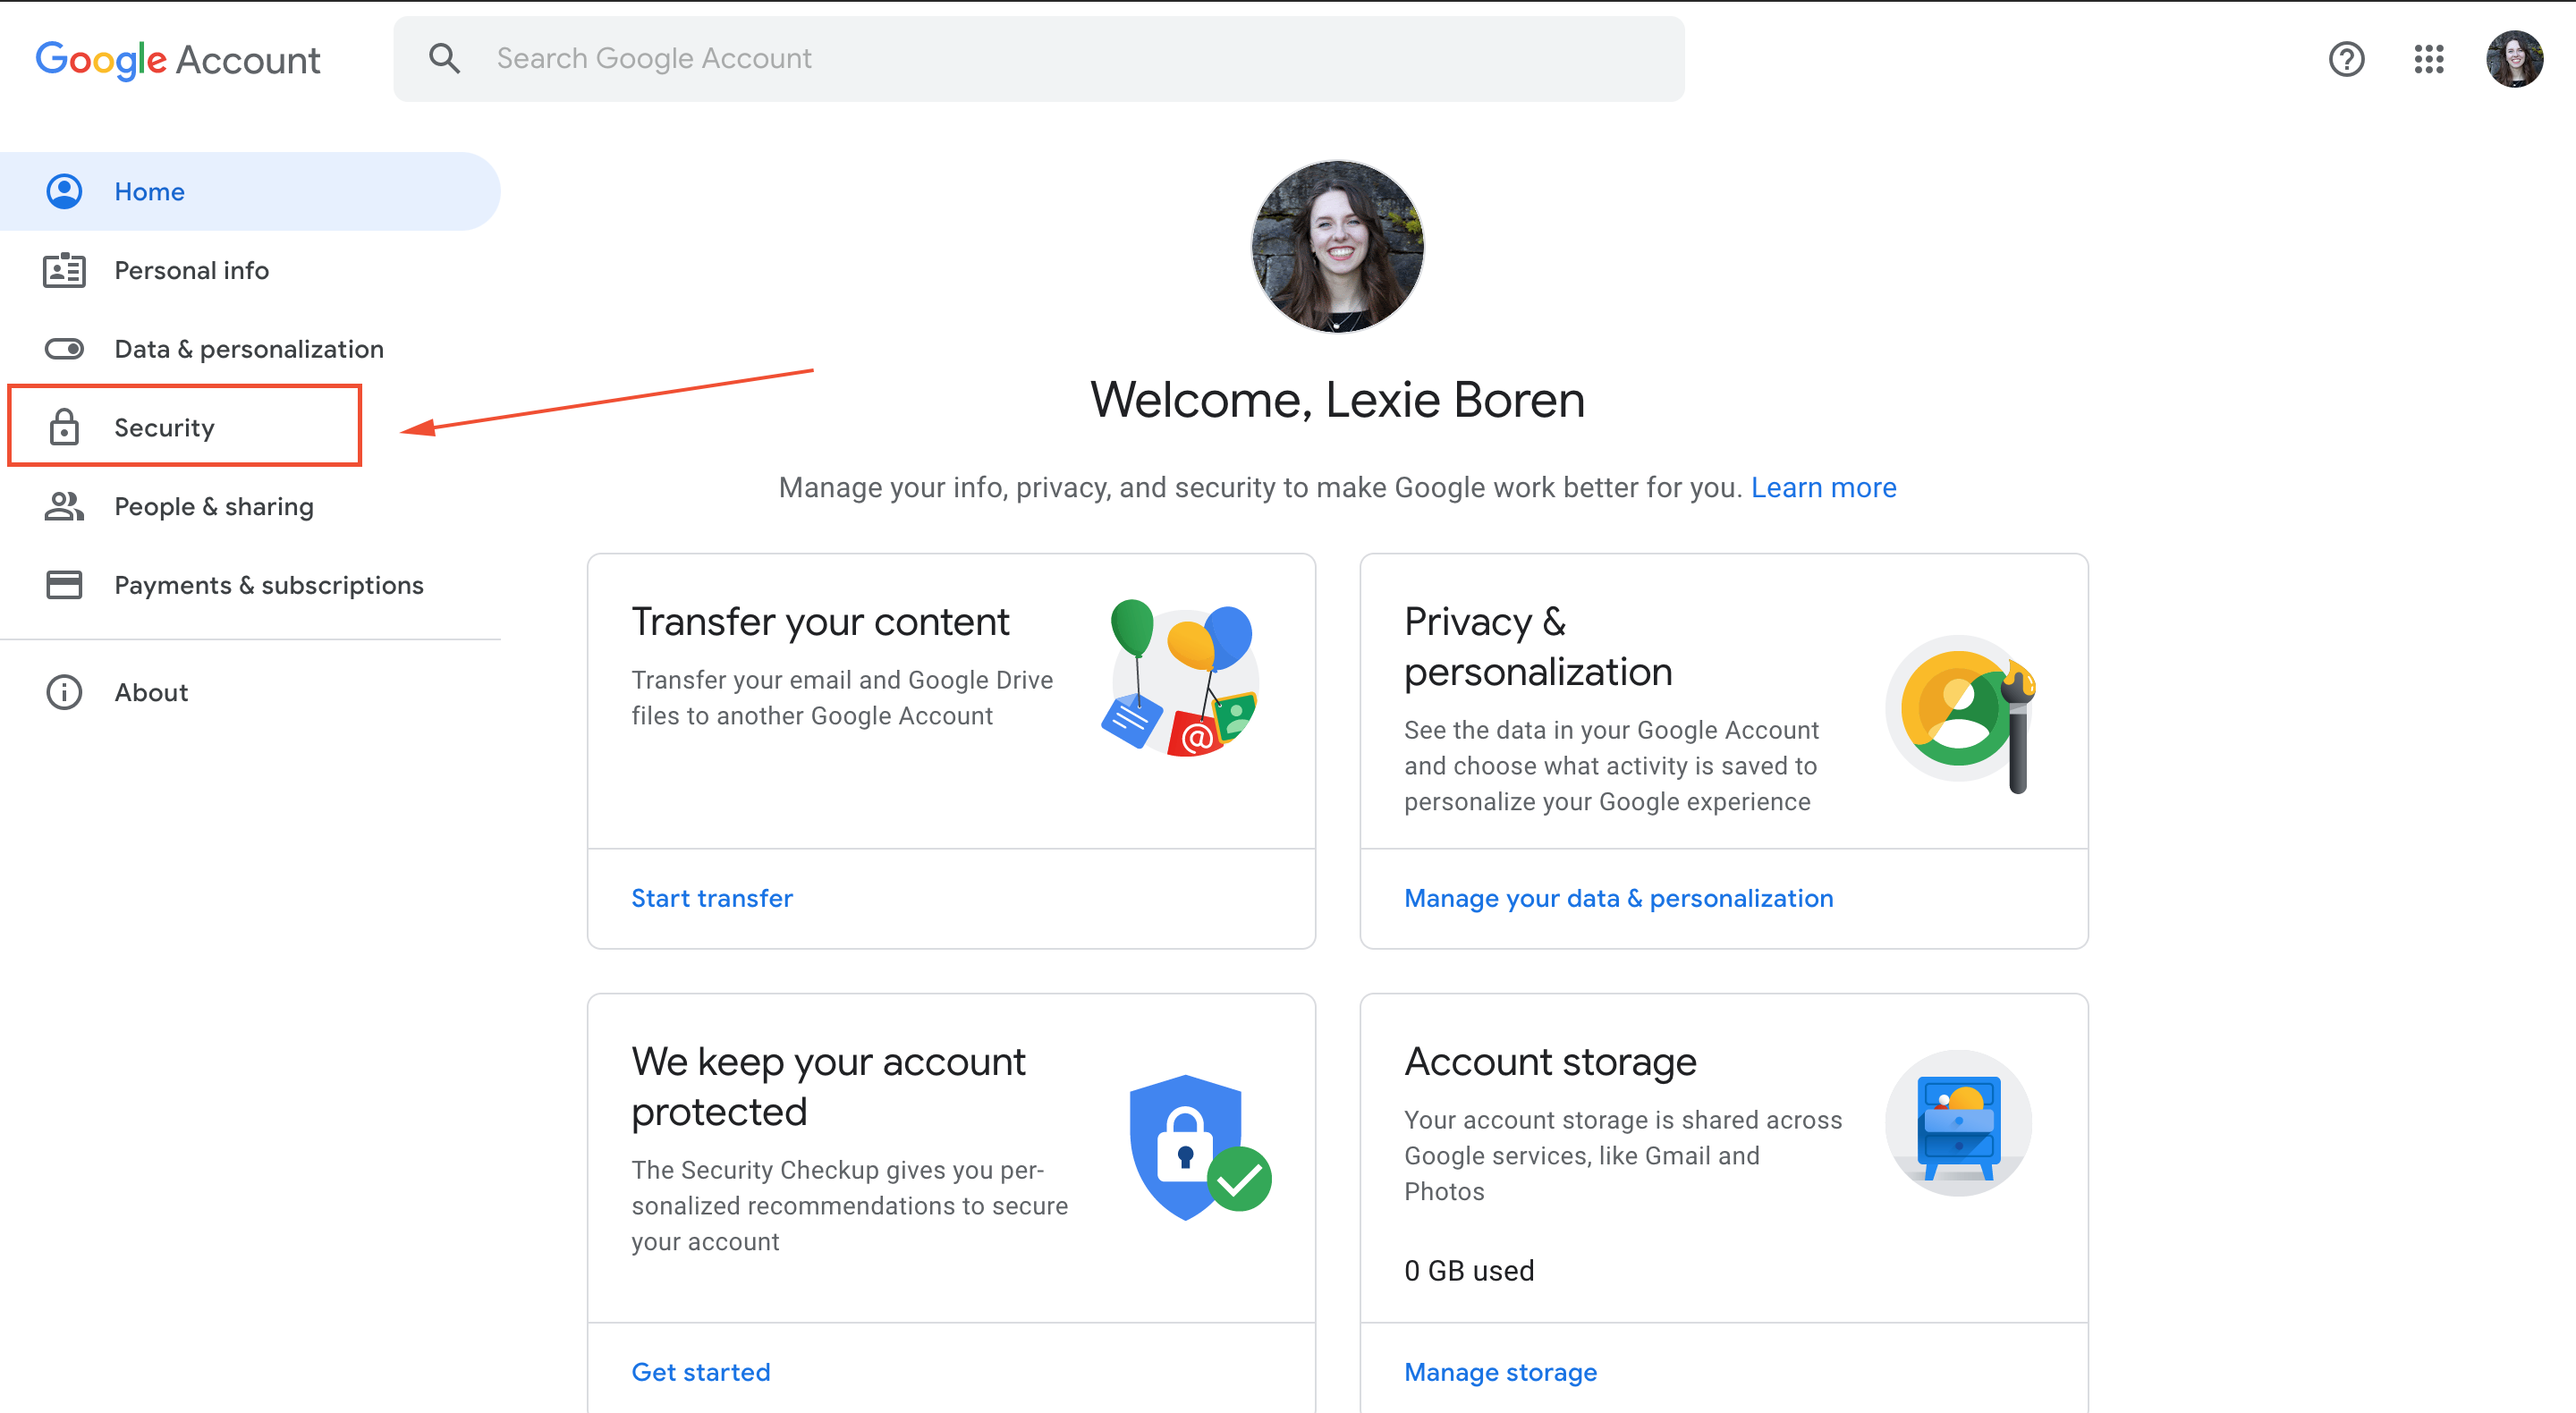Click the Privacy & personalization heading
The height and width of the screenshot is (1413, 2576).
coord(1538,647)
